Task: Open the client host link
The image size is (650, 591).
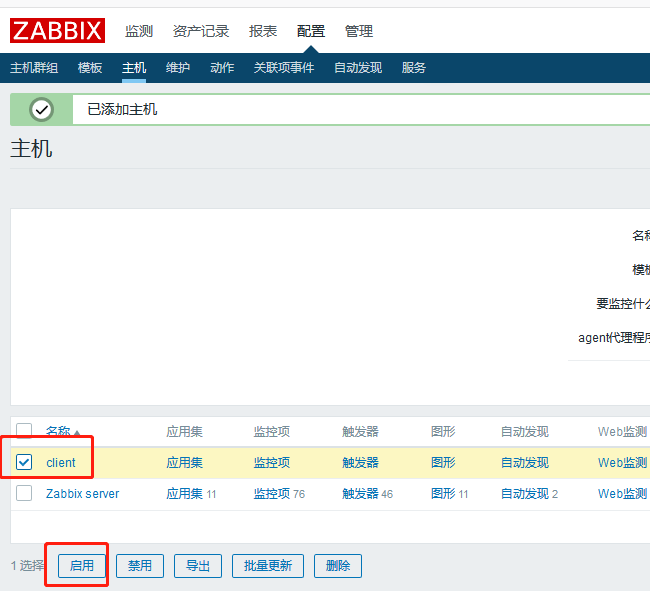Action: coord(61,463)
